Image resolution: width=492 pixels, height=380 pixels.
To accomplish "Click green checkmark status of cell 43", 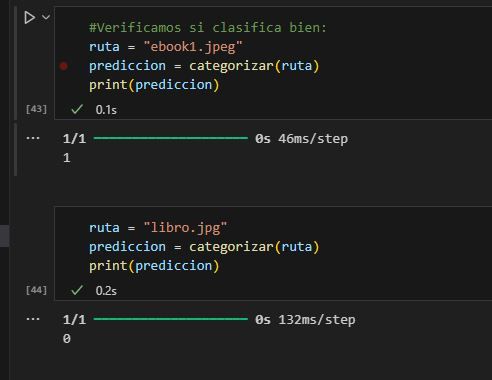I will coord(77,109).
